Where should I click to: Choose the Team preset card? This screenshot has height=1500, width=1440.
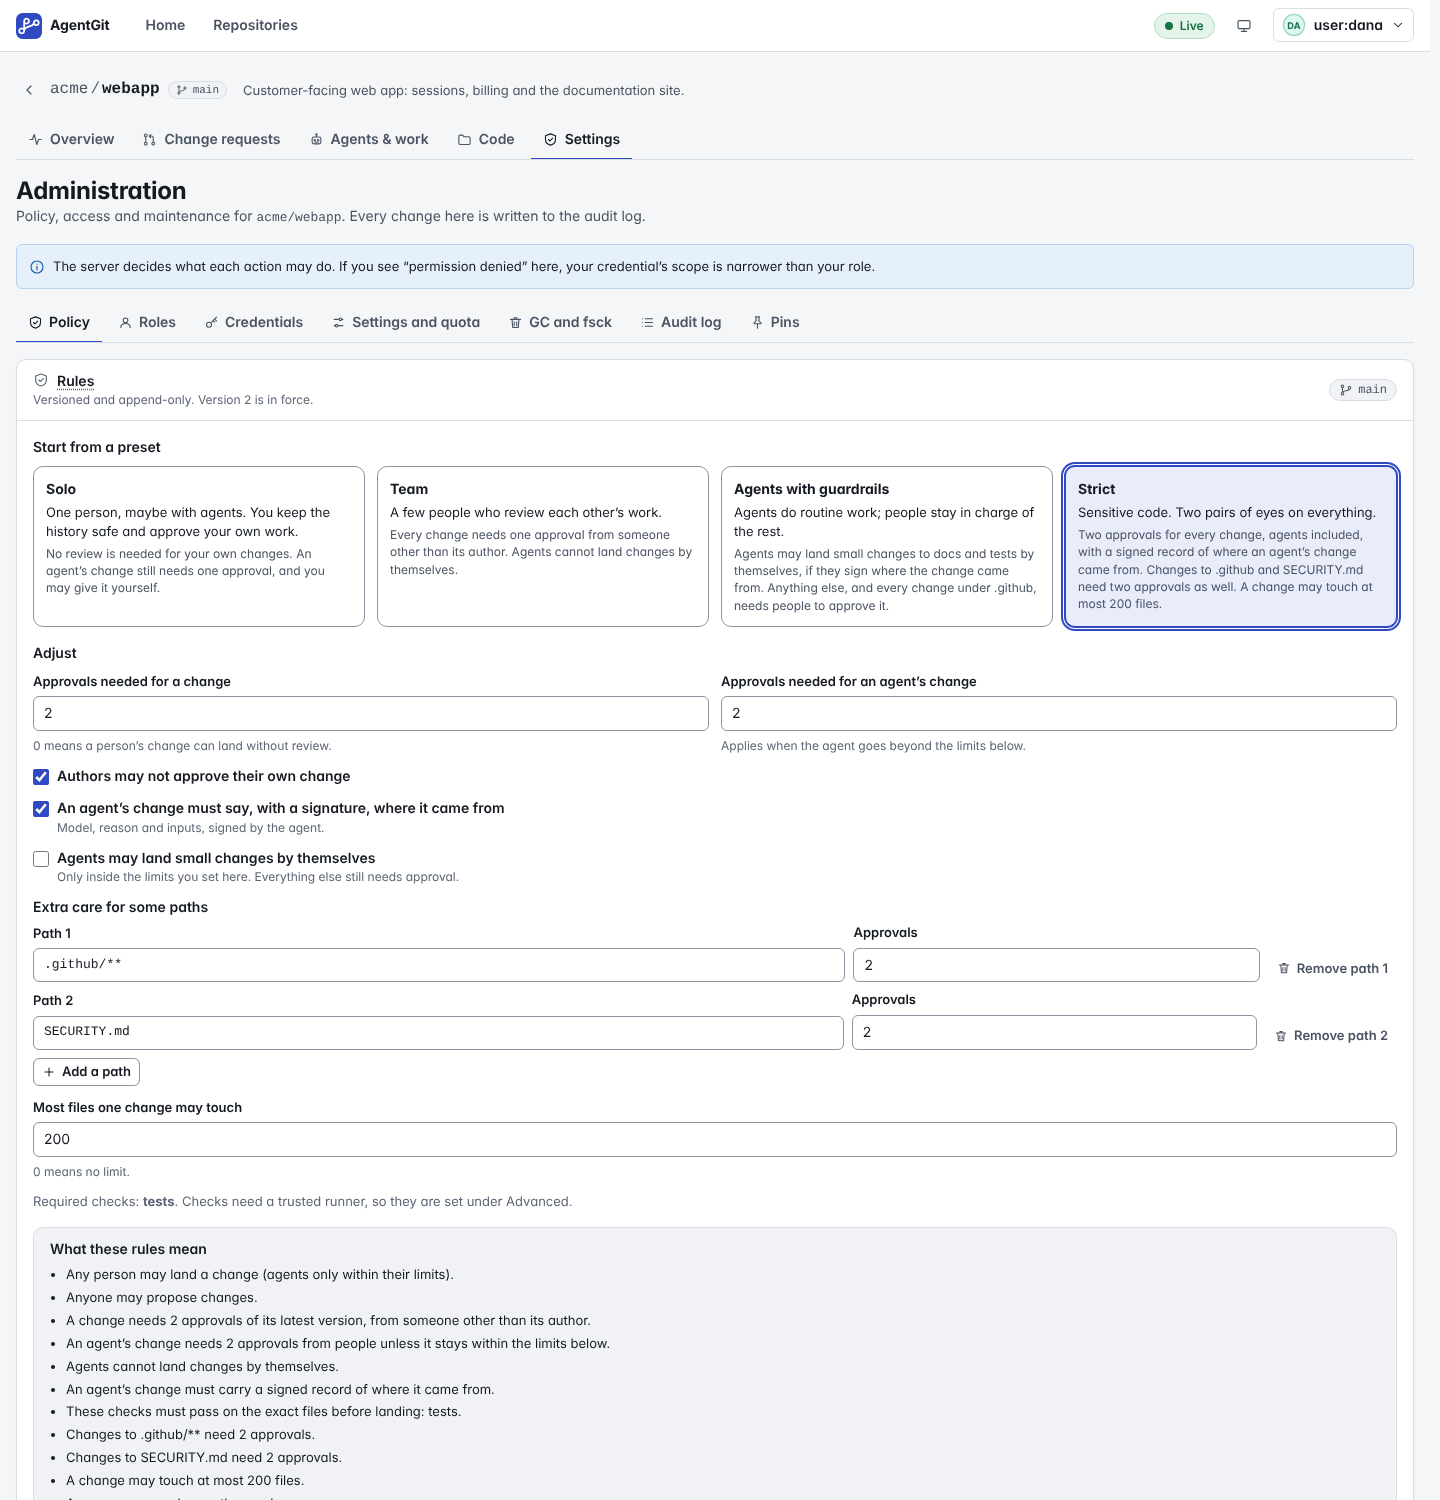[543, 546]
